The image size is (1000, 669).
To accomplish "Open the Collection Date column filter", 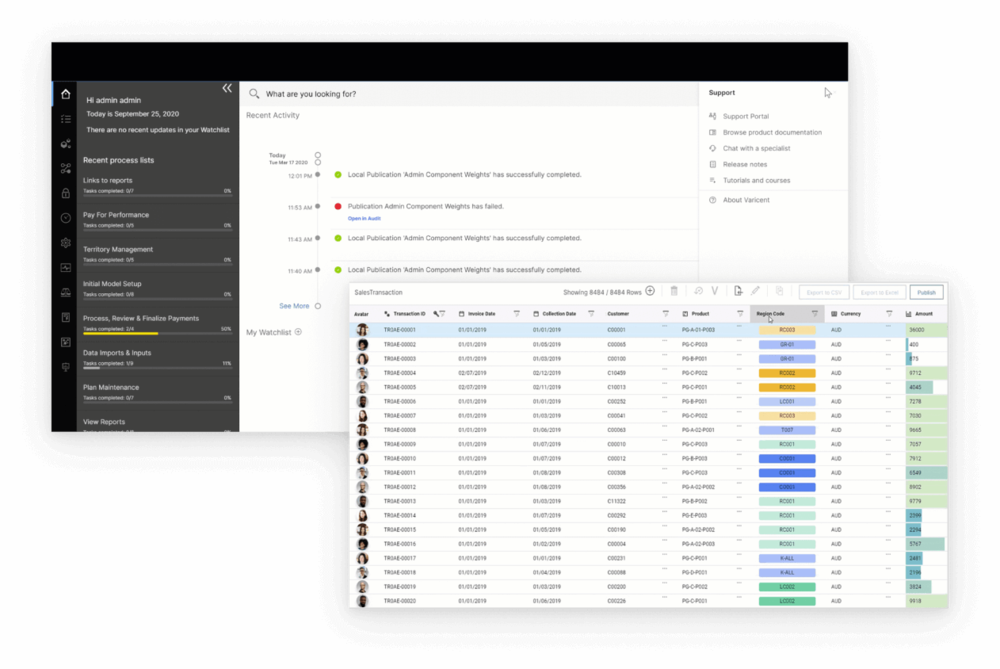I will point(591,314).
